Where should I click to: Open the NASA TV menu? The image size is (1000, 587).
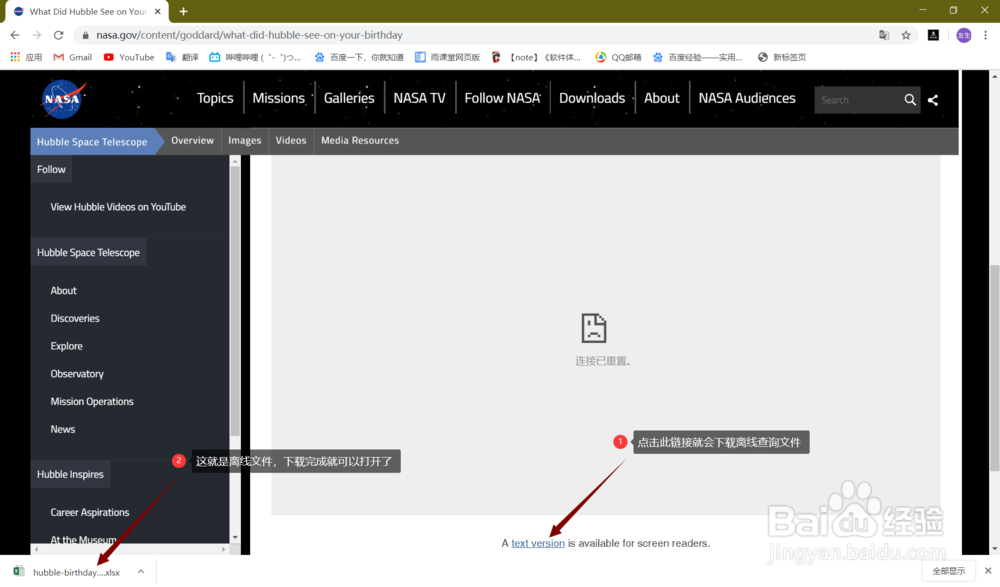(x=419, y=98)
